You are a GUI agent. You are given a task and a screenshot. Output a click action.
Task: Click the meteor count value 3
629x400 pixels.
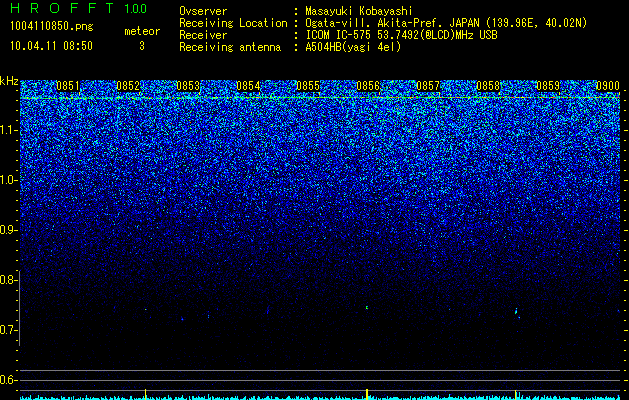pyautogui.click(x=142, y=46)
